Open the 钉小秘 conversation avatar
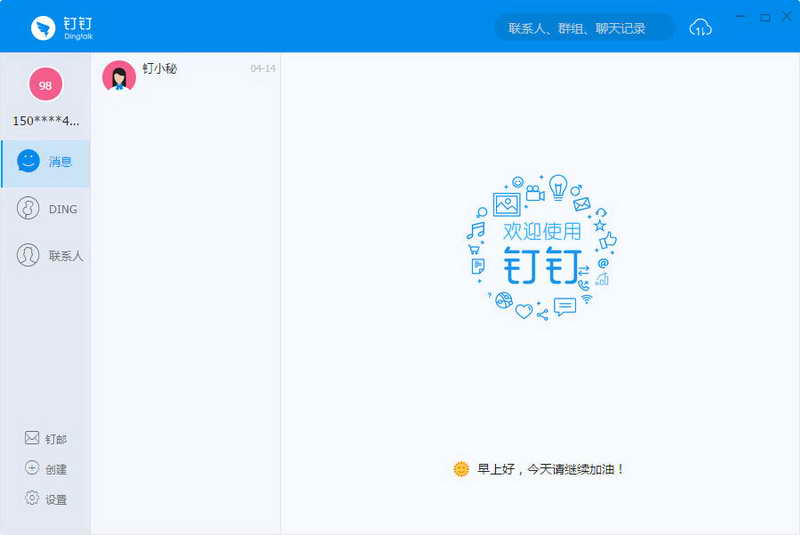The image size is (800, 535). (x=119, y=77)
